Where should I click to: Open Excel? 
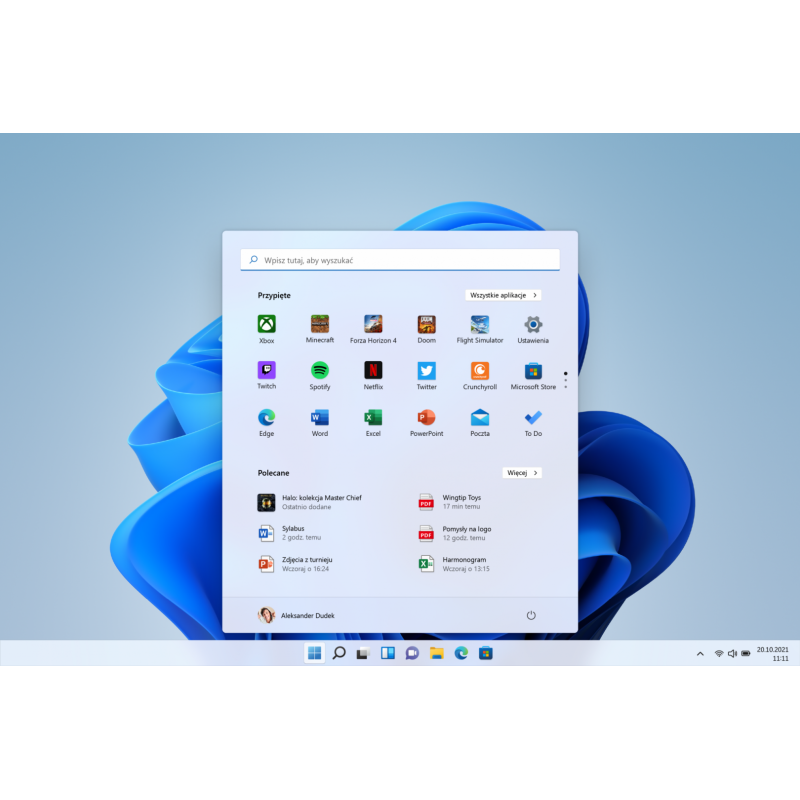click(x=373, y=422)
